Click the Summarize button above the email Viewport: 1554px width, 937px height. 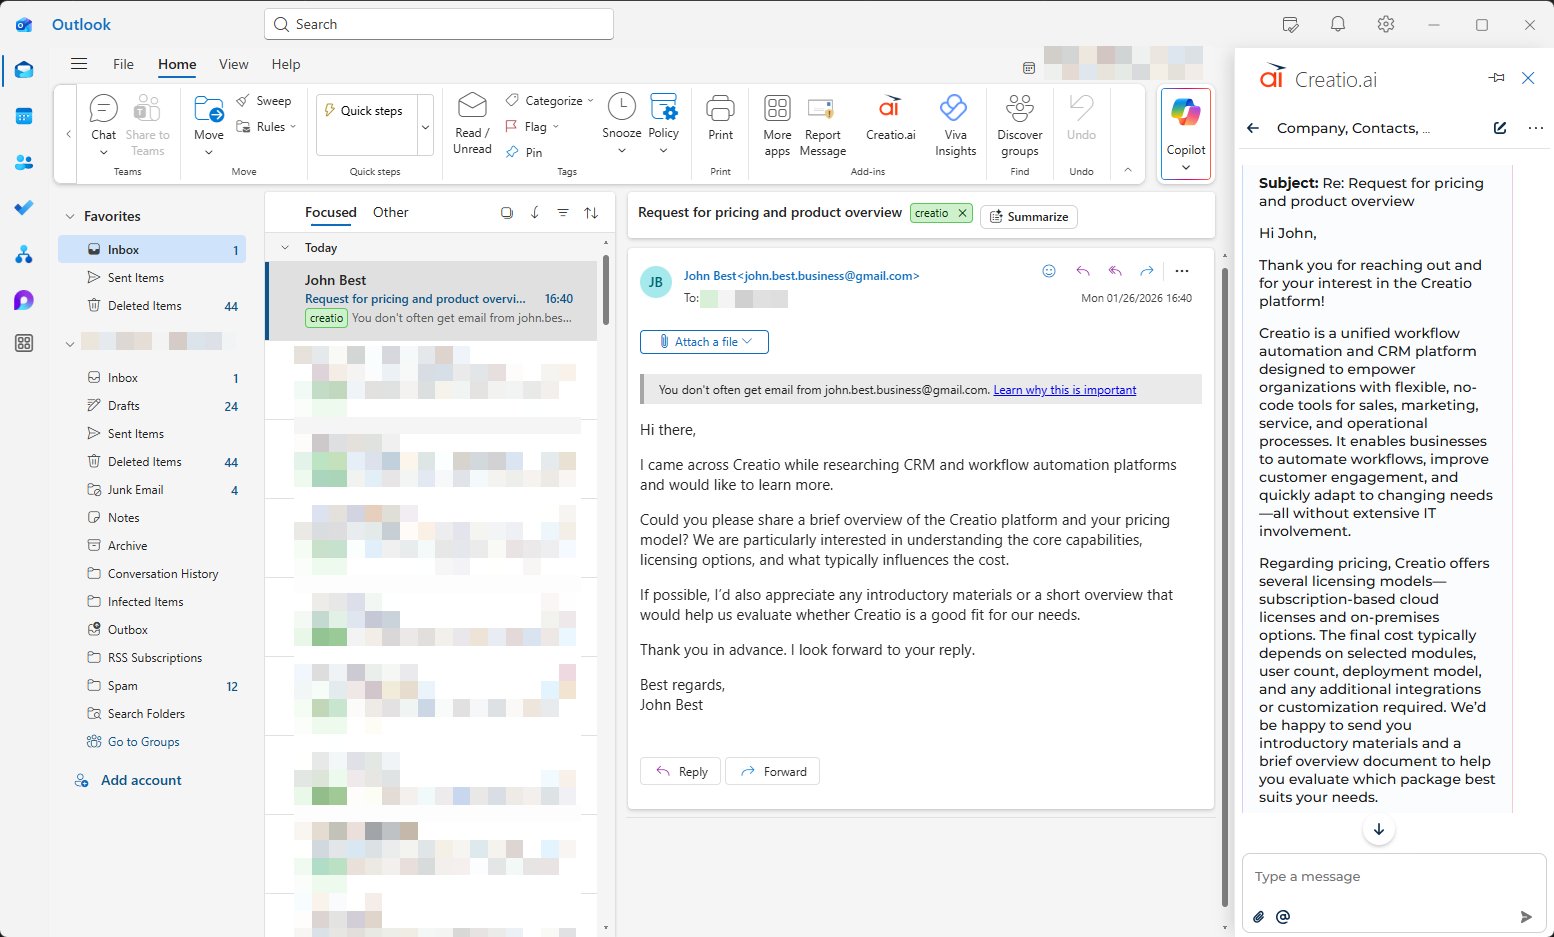tap(1028, 216)
